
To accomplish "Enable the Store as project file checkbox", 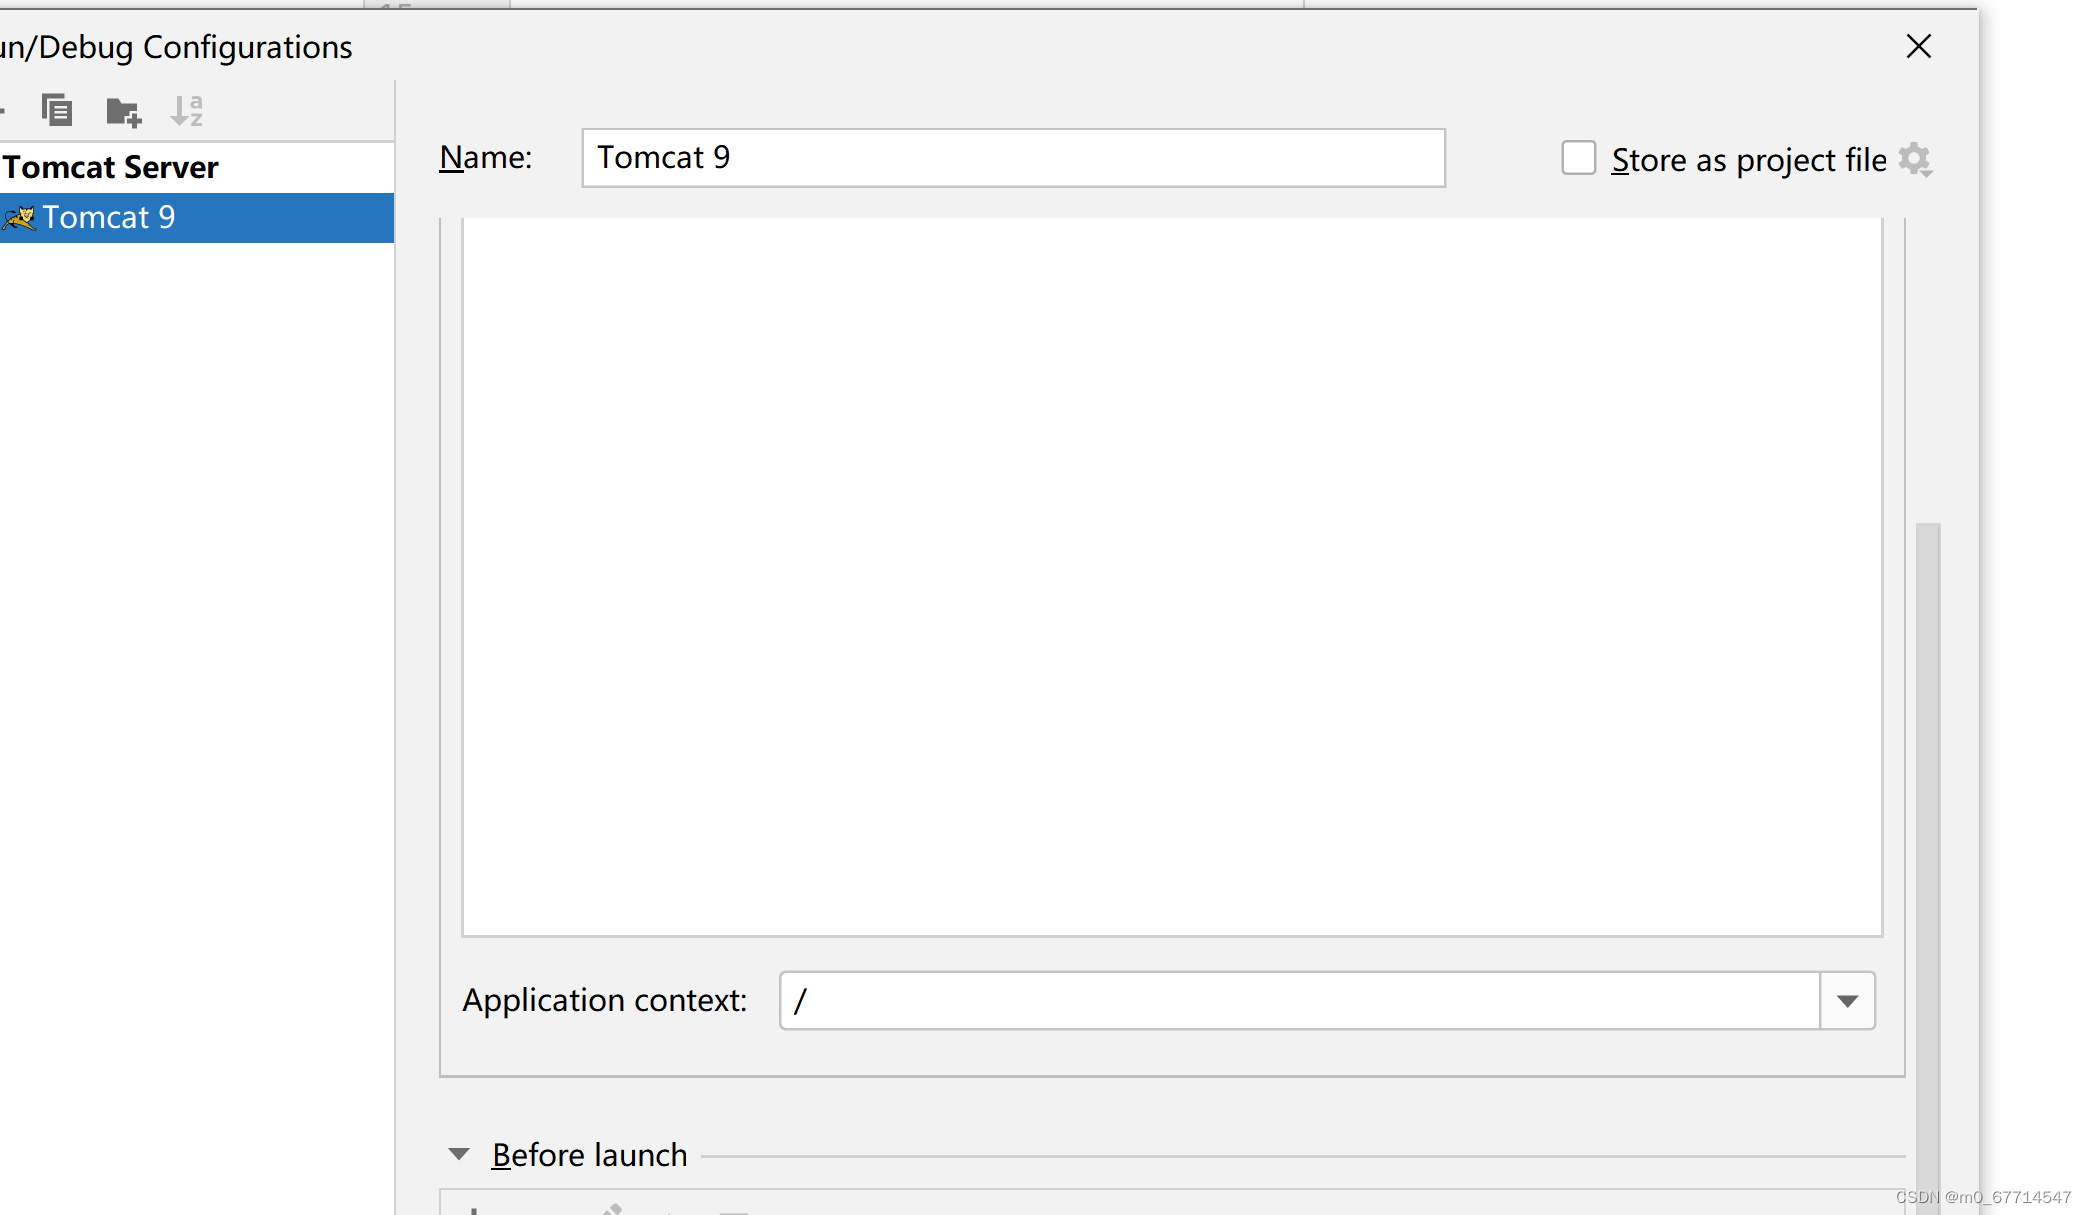I will pos(1578,158).
